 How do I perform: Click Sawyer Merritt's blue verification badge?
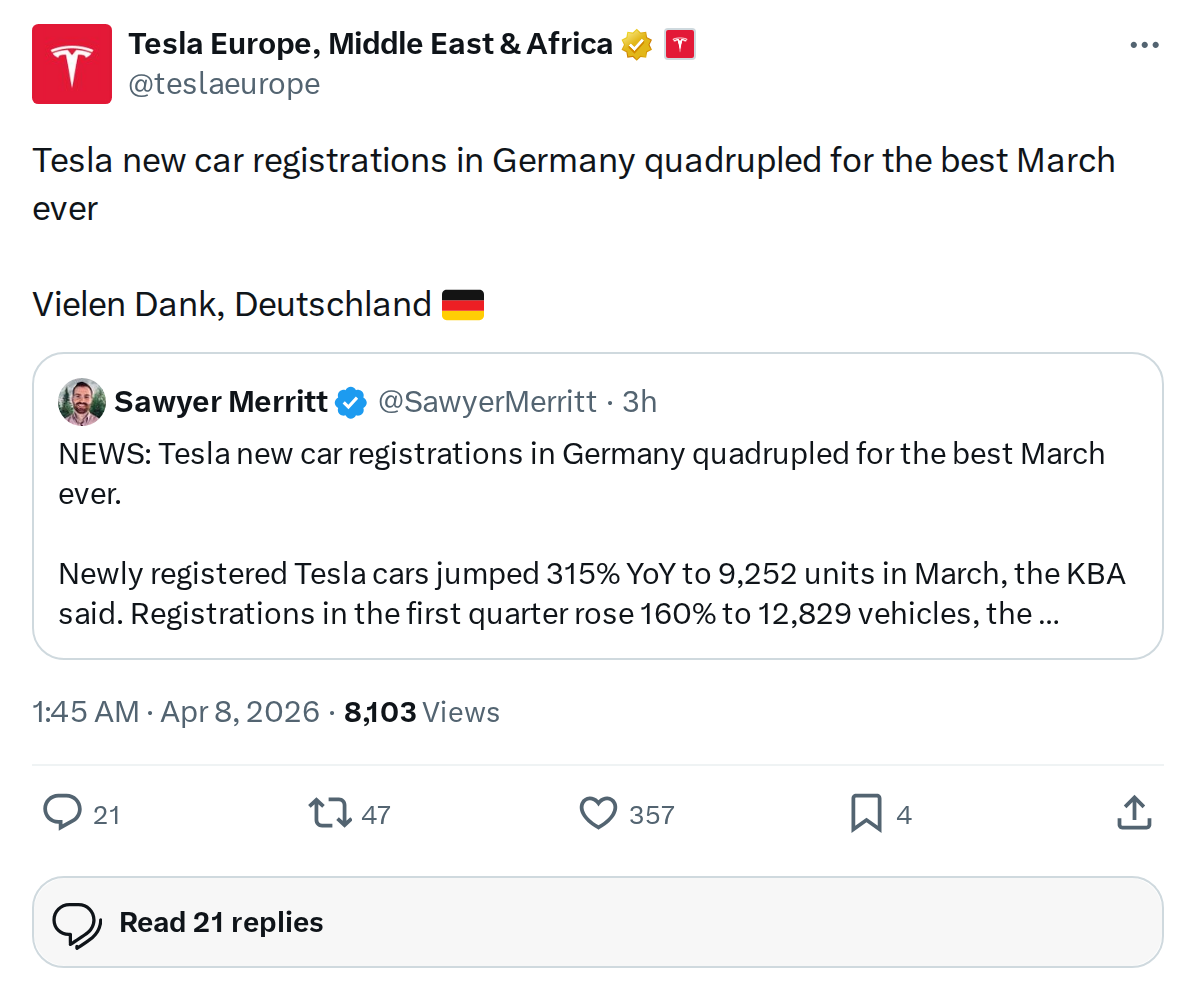350,402
